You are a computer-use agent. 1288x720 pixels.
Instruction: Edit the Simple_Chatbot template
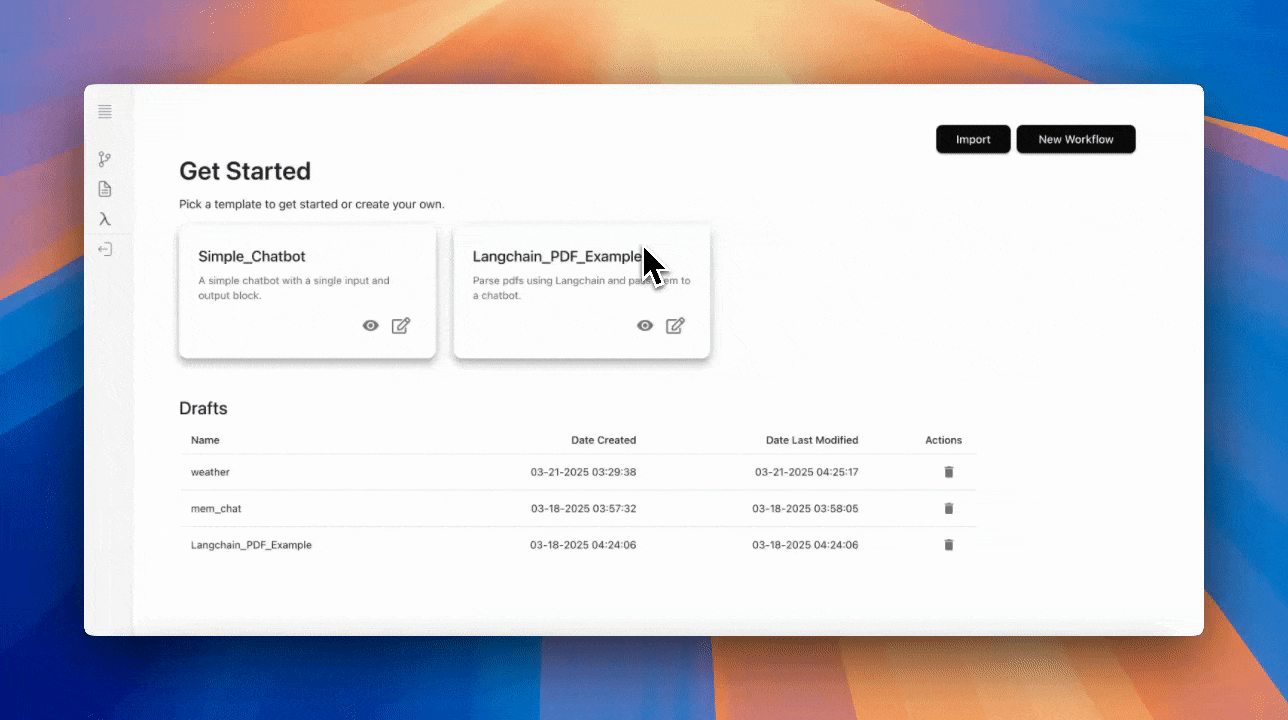coord(401,325)
